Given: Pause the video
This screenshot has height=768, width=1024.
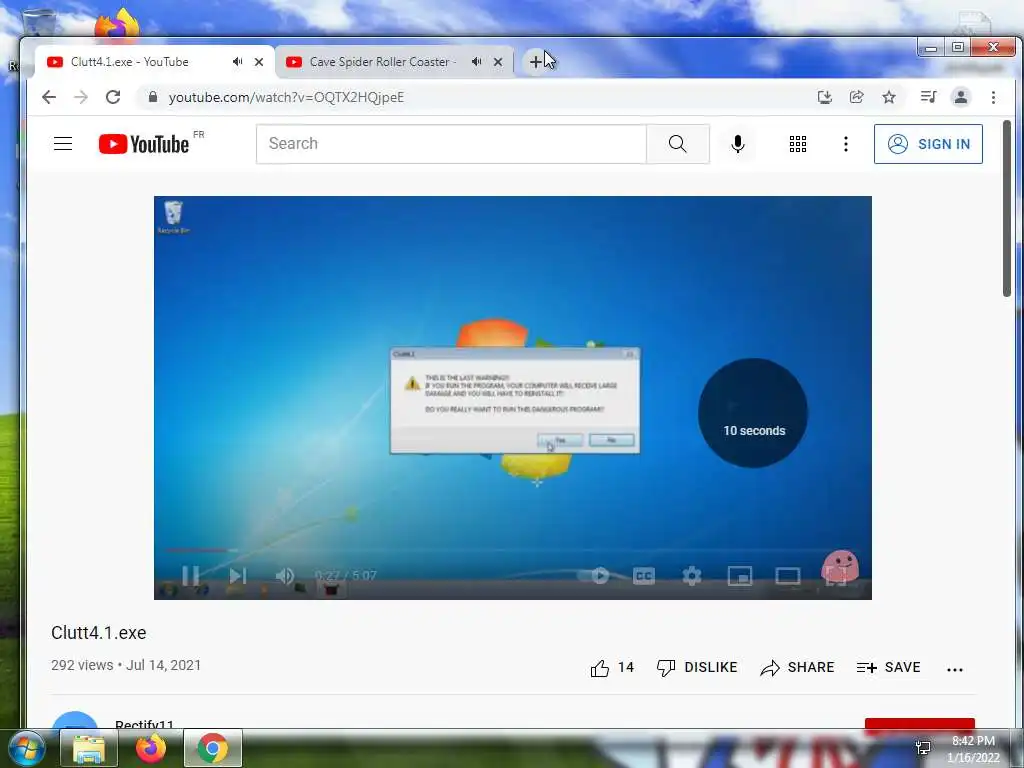Looking at the screenshot, I should tap(190, 575).
